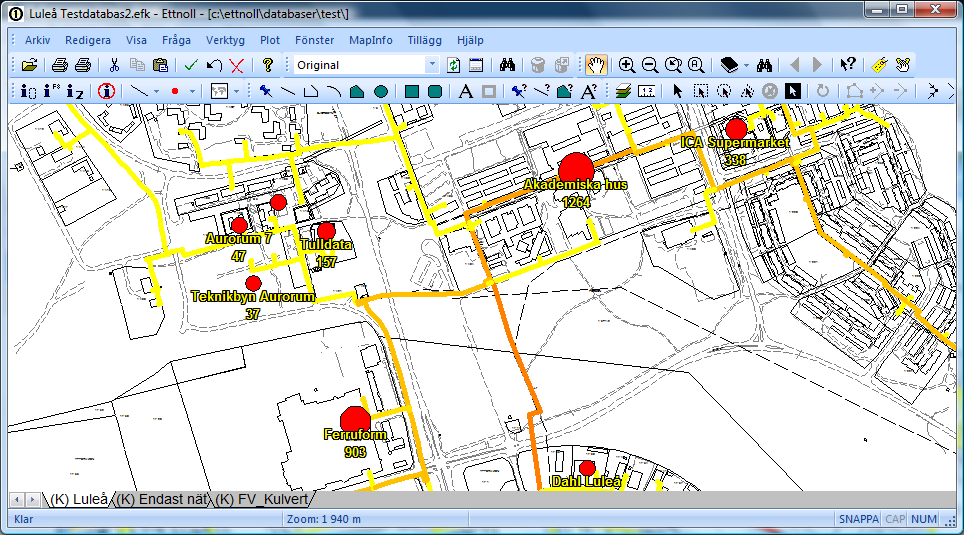
Task: Open the Arkiv menu
Action: point(37,40)
